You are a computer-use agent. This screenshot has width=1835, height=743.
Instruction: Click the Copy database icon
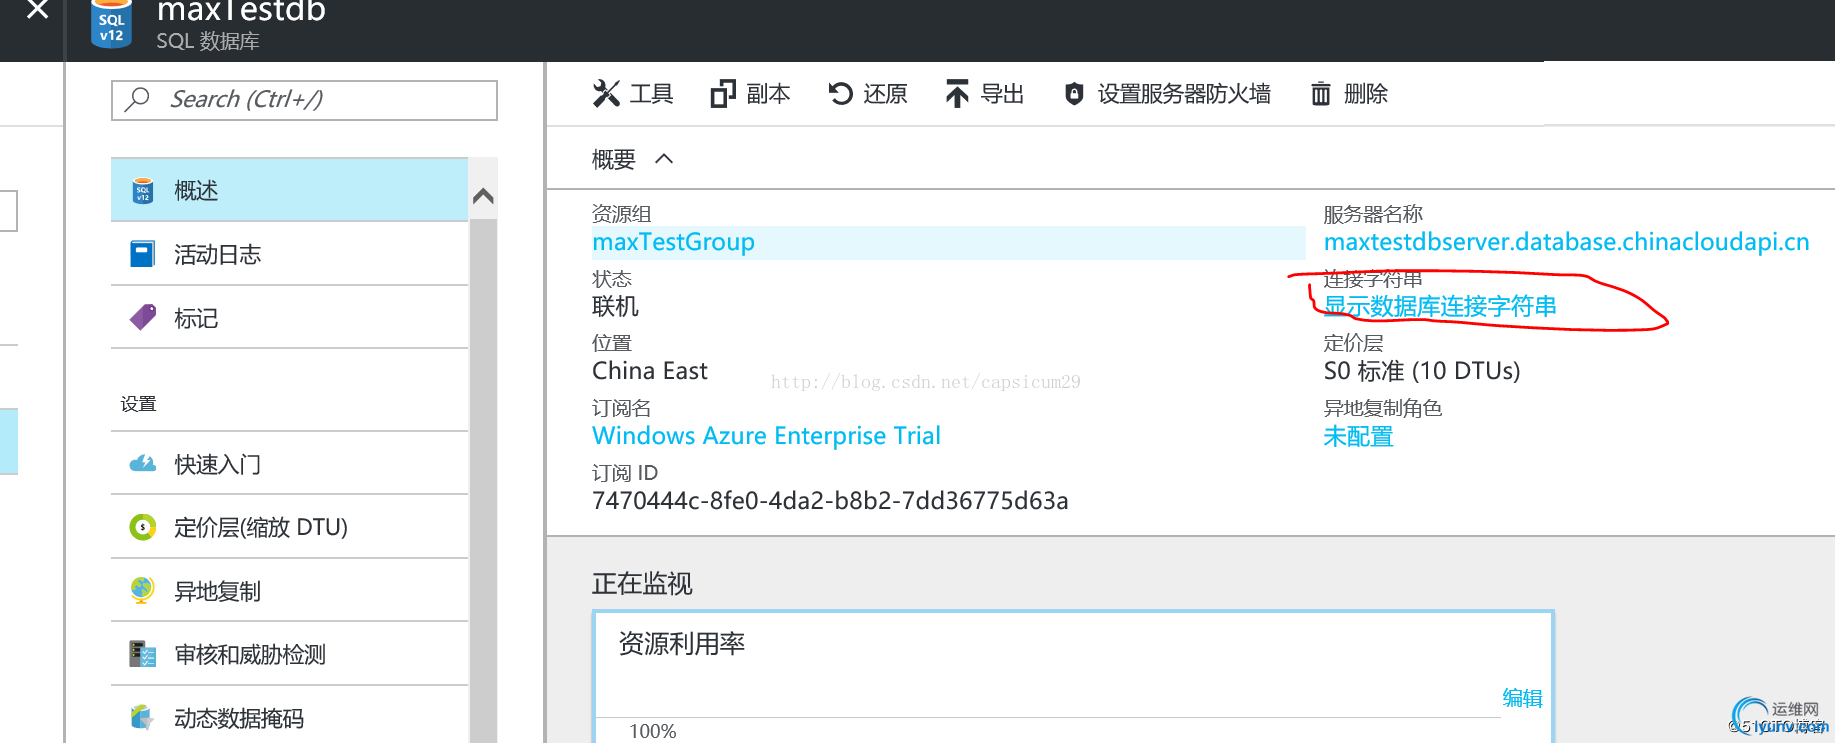[723, 94]
